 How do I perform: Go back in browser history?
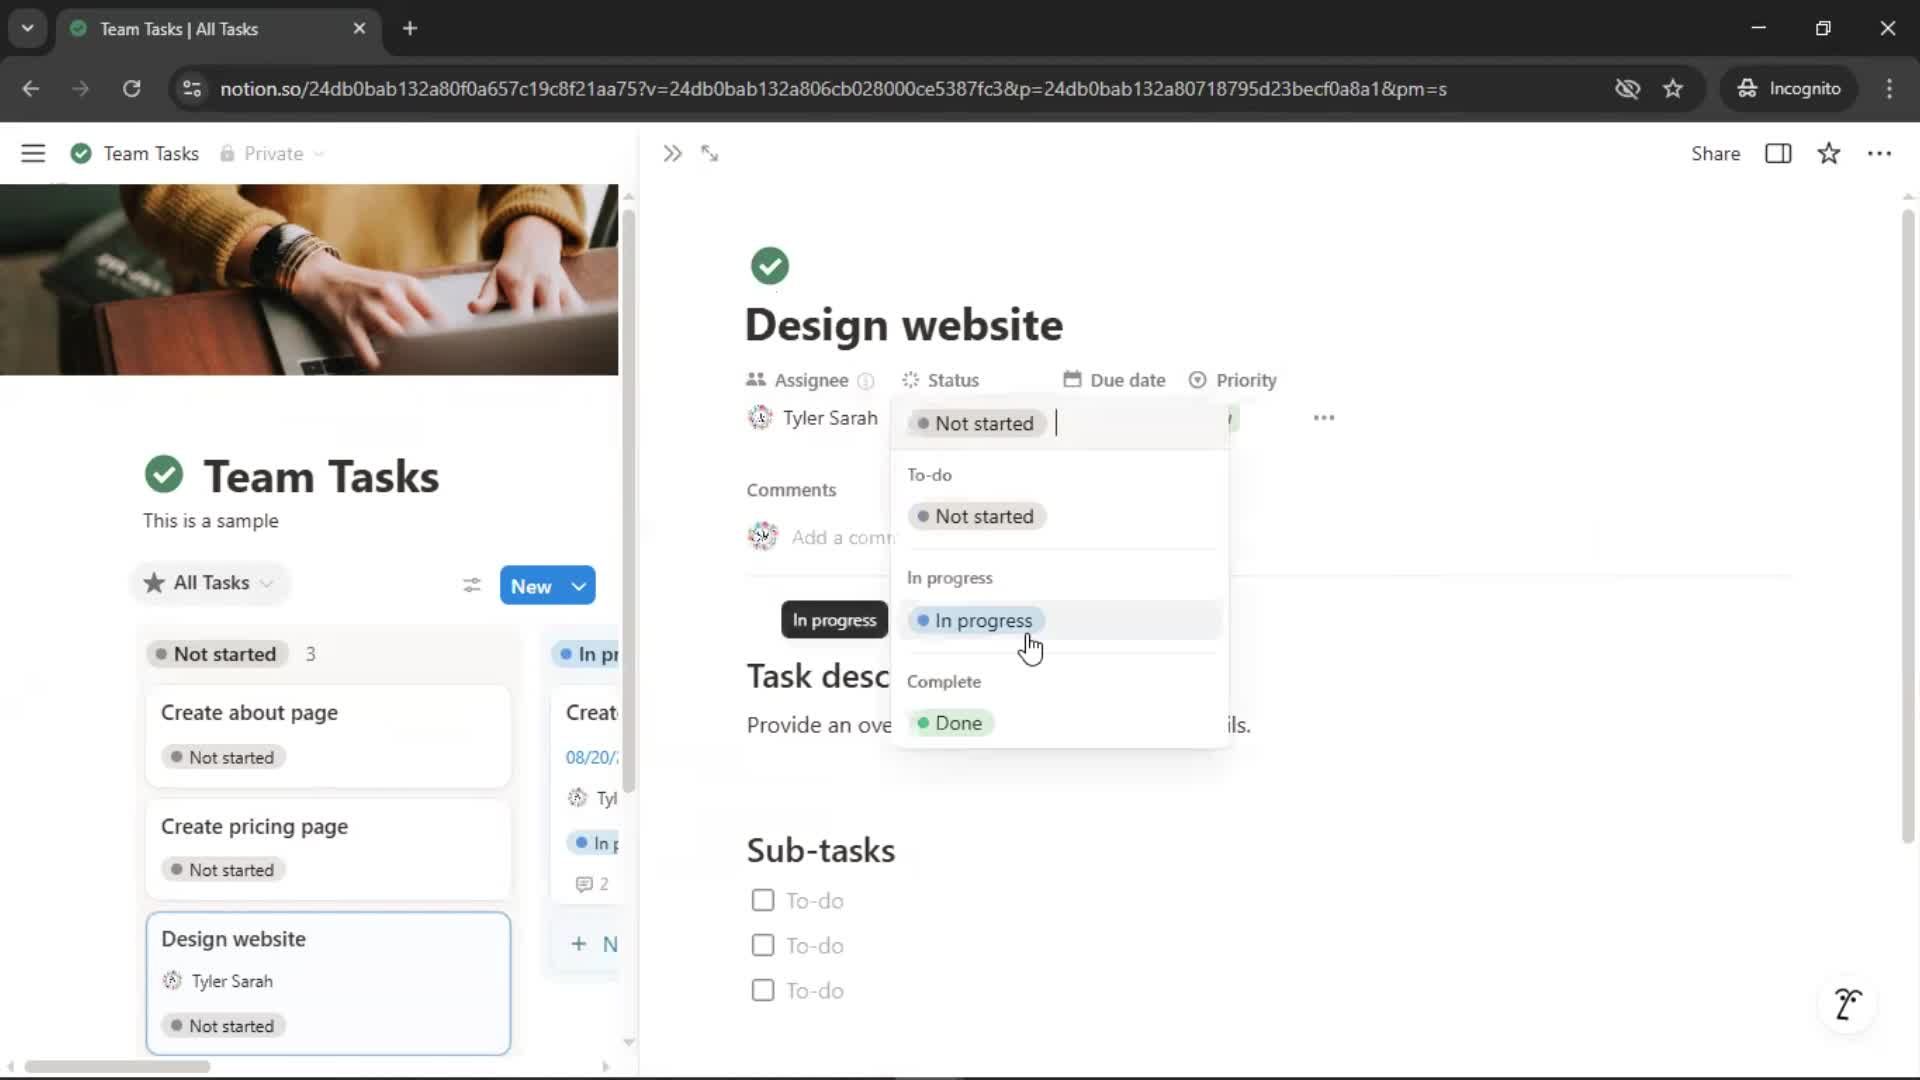31,89
